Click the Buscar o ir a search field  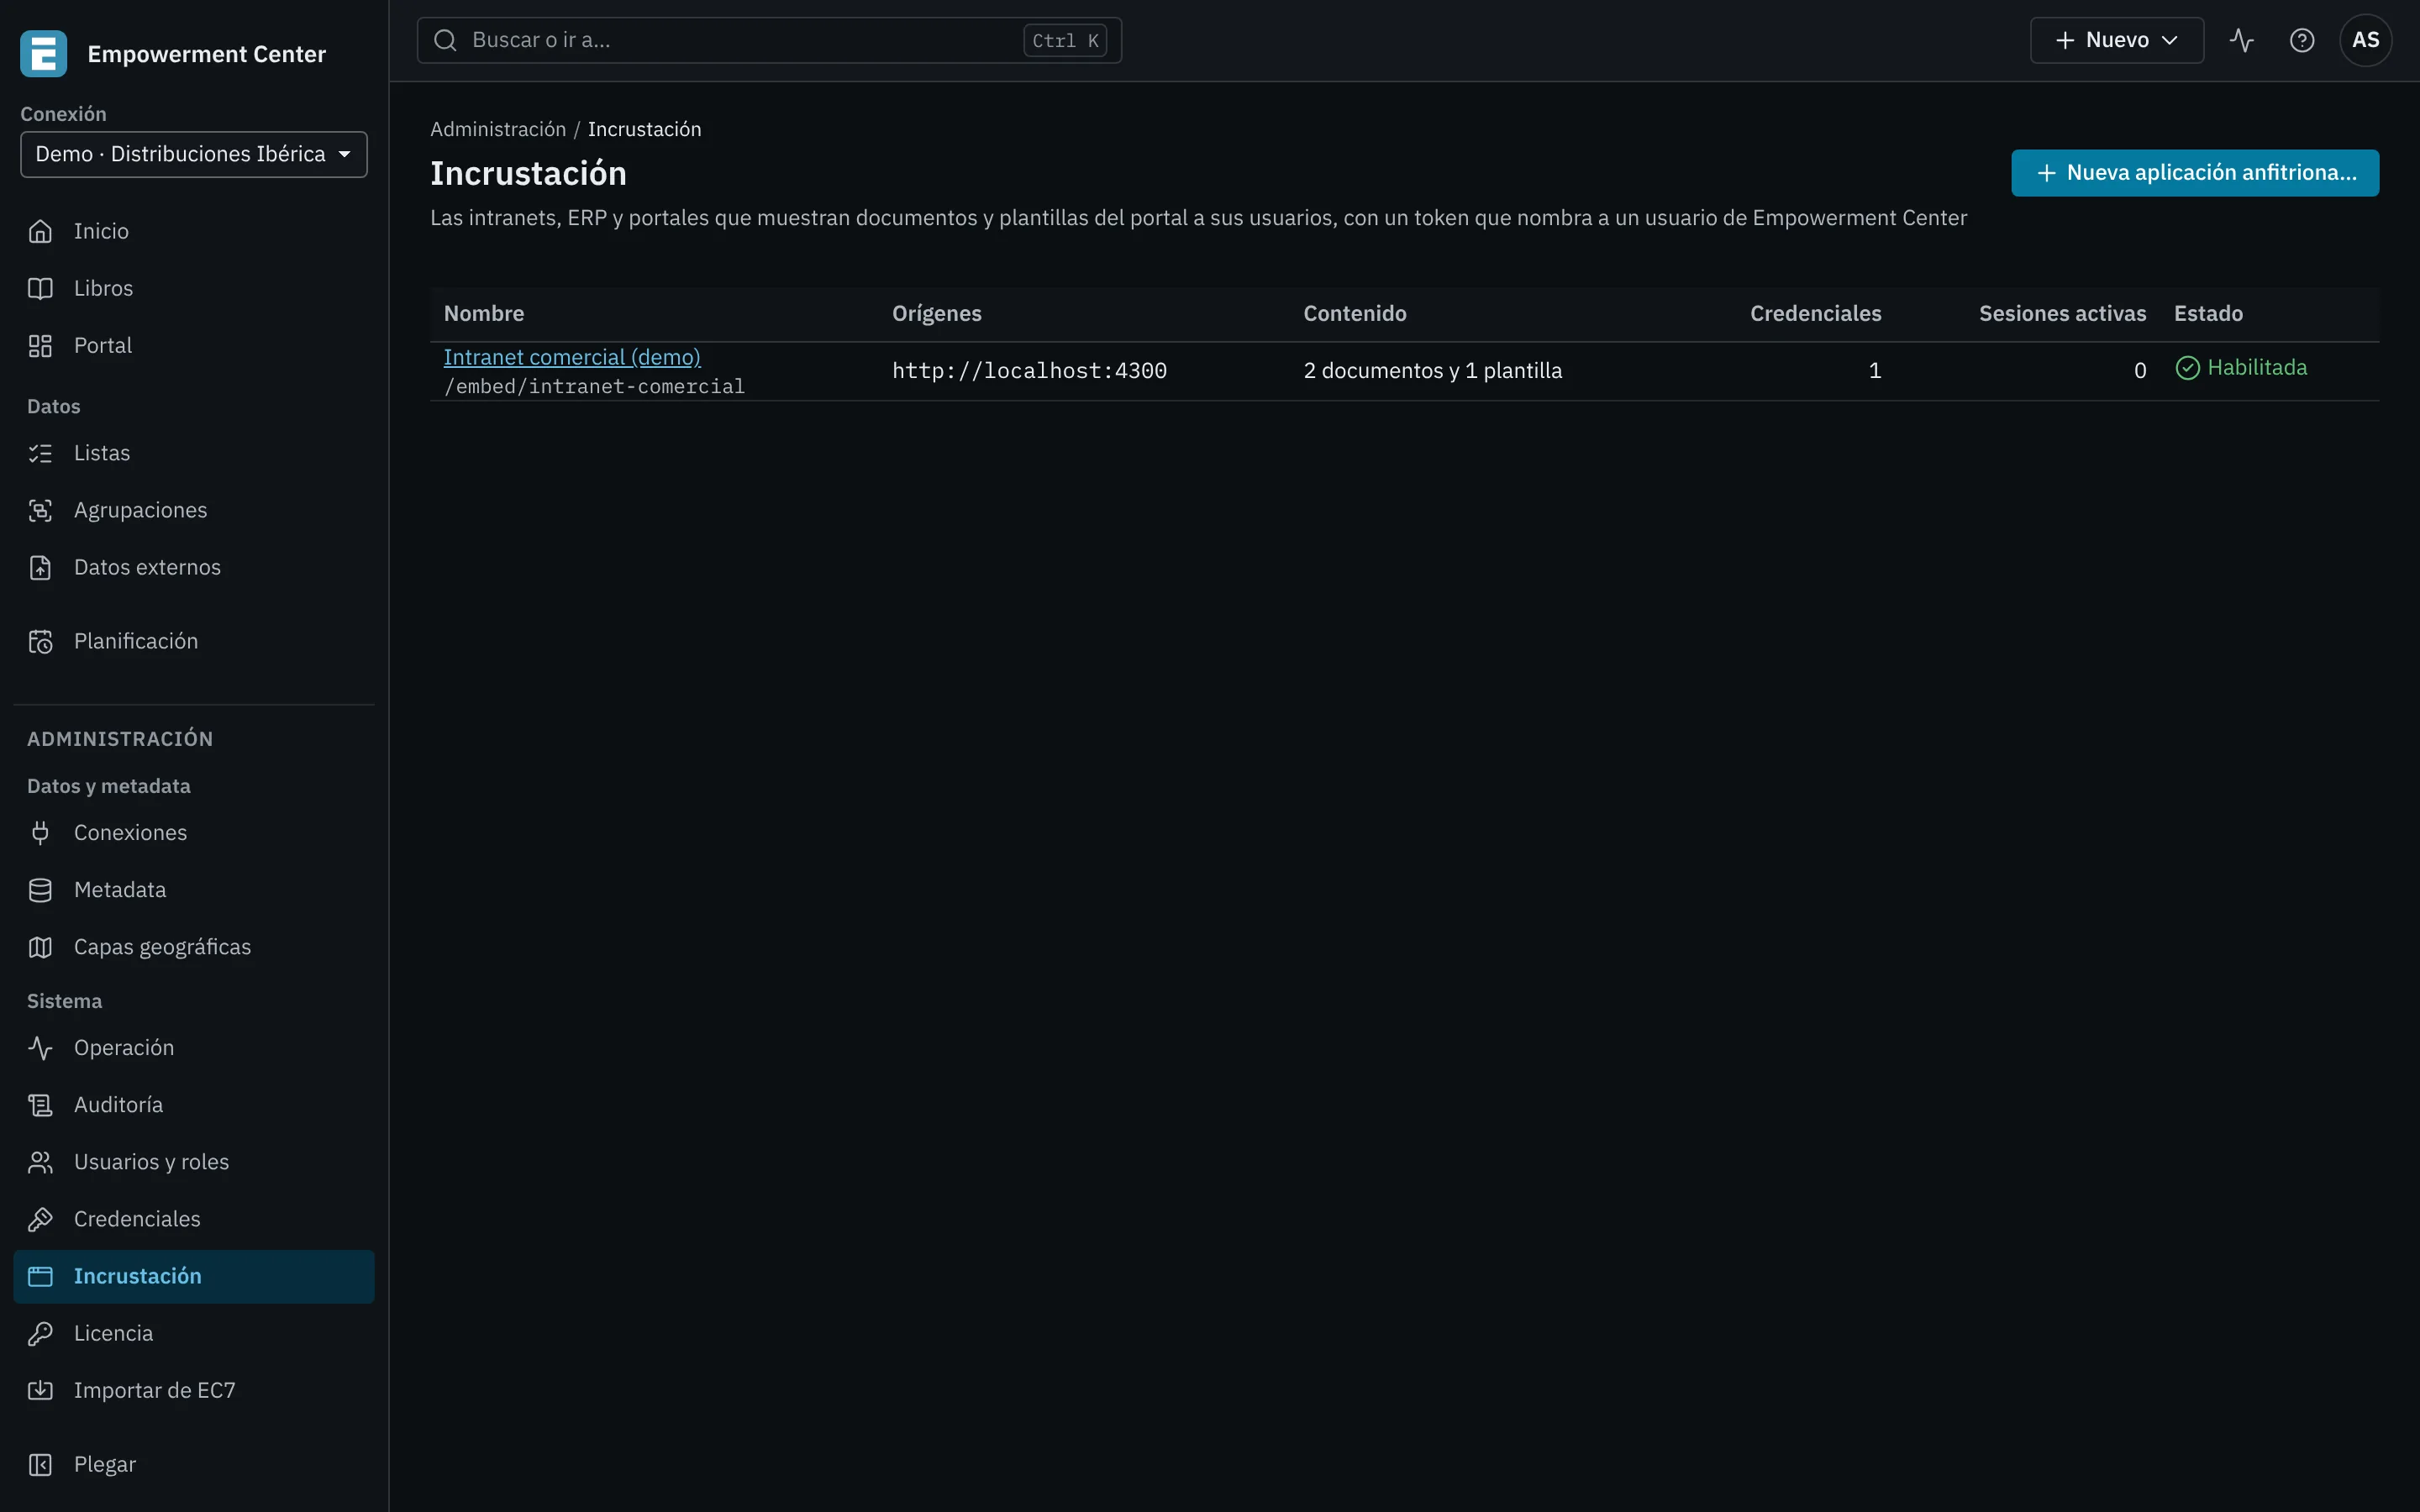[769, 40]
